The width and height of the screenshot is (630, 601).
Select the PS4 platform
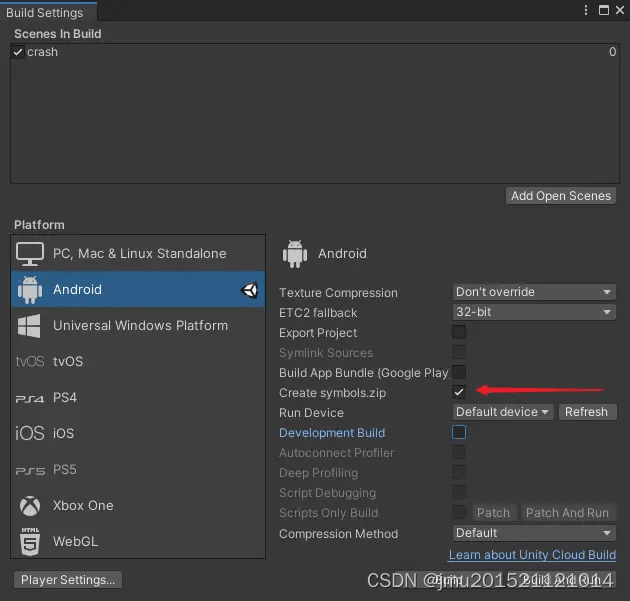(138, 397)
